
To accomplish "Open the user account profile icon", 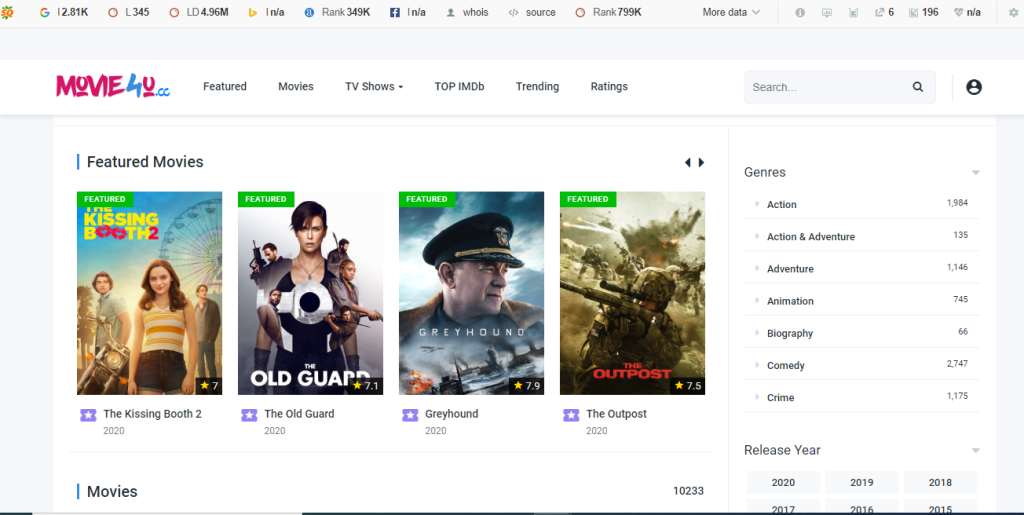I will click(x=974, y=87).
